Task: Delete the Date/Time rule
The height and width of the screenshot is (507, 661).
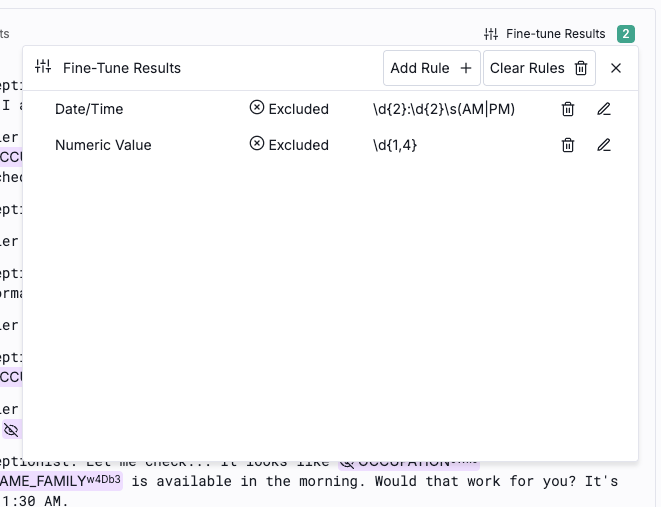Action: tap(568, 109)
